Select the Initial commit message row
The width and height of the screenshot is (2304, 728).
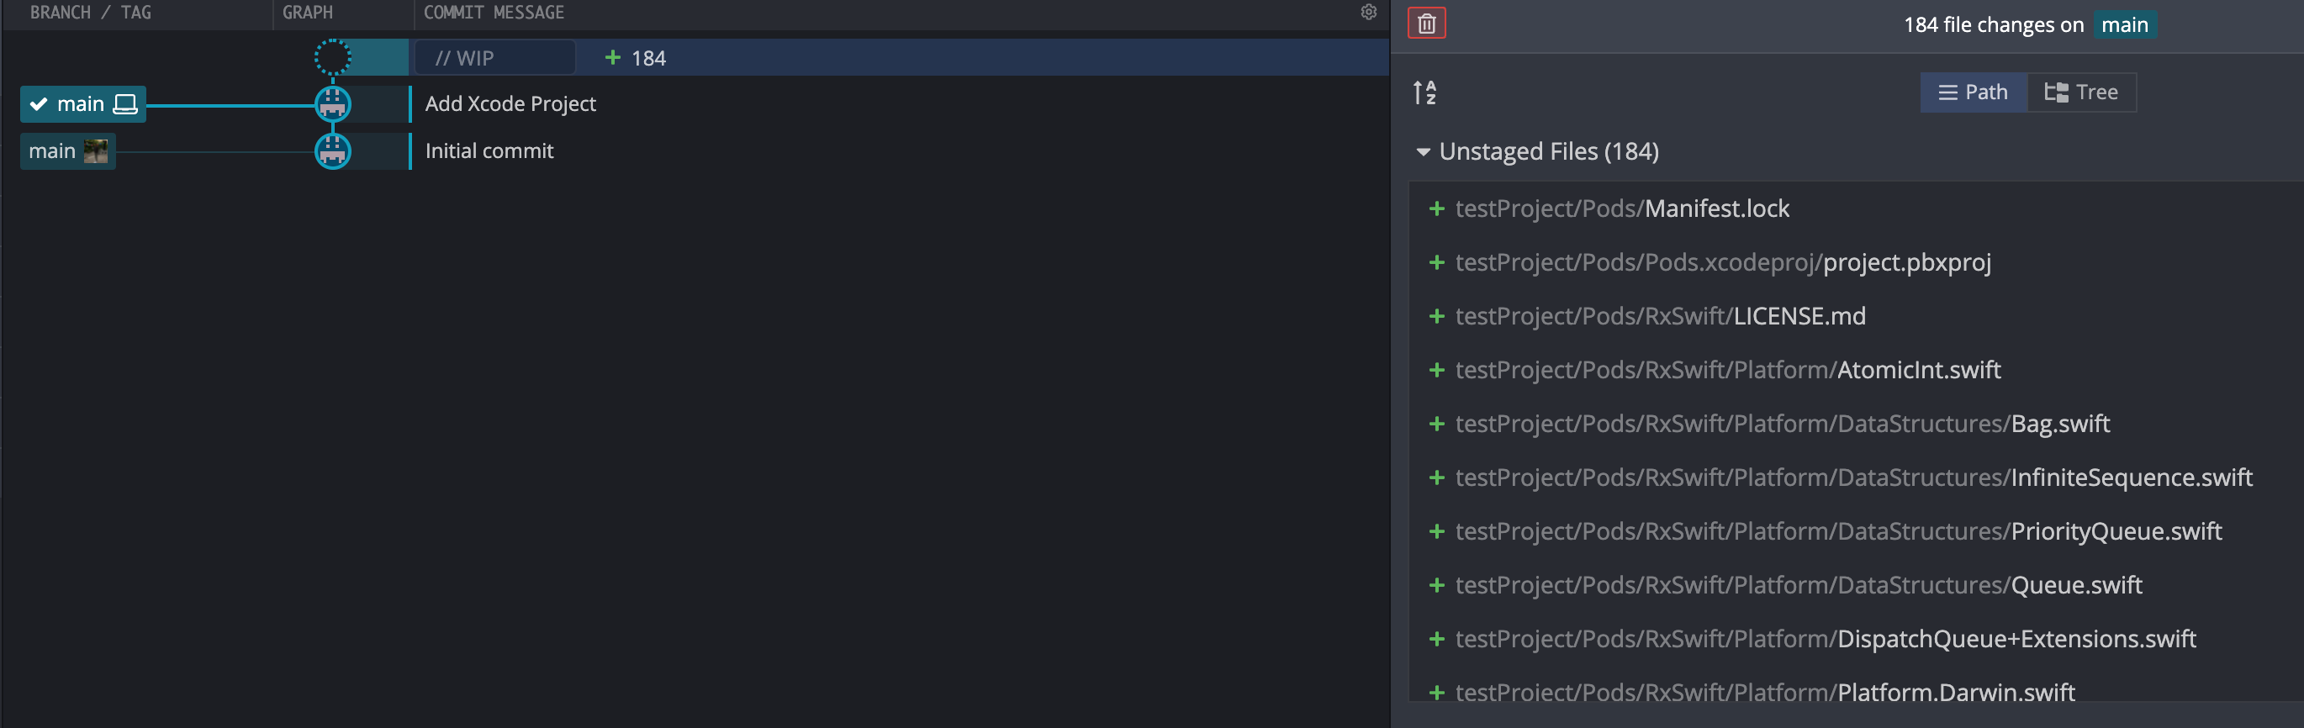tap(489, 151)
